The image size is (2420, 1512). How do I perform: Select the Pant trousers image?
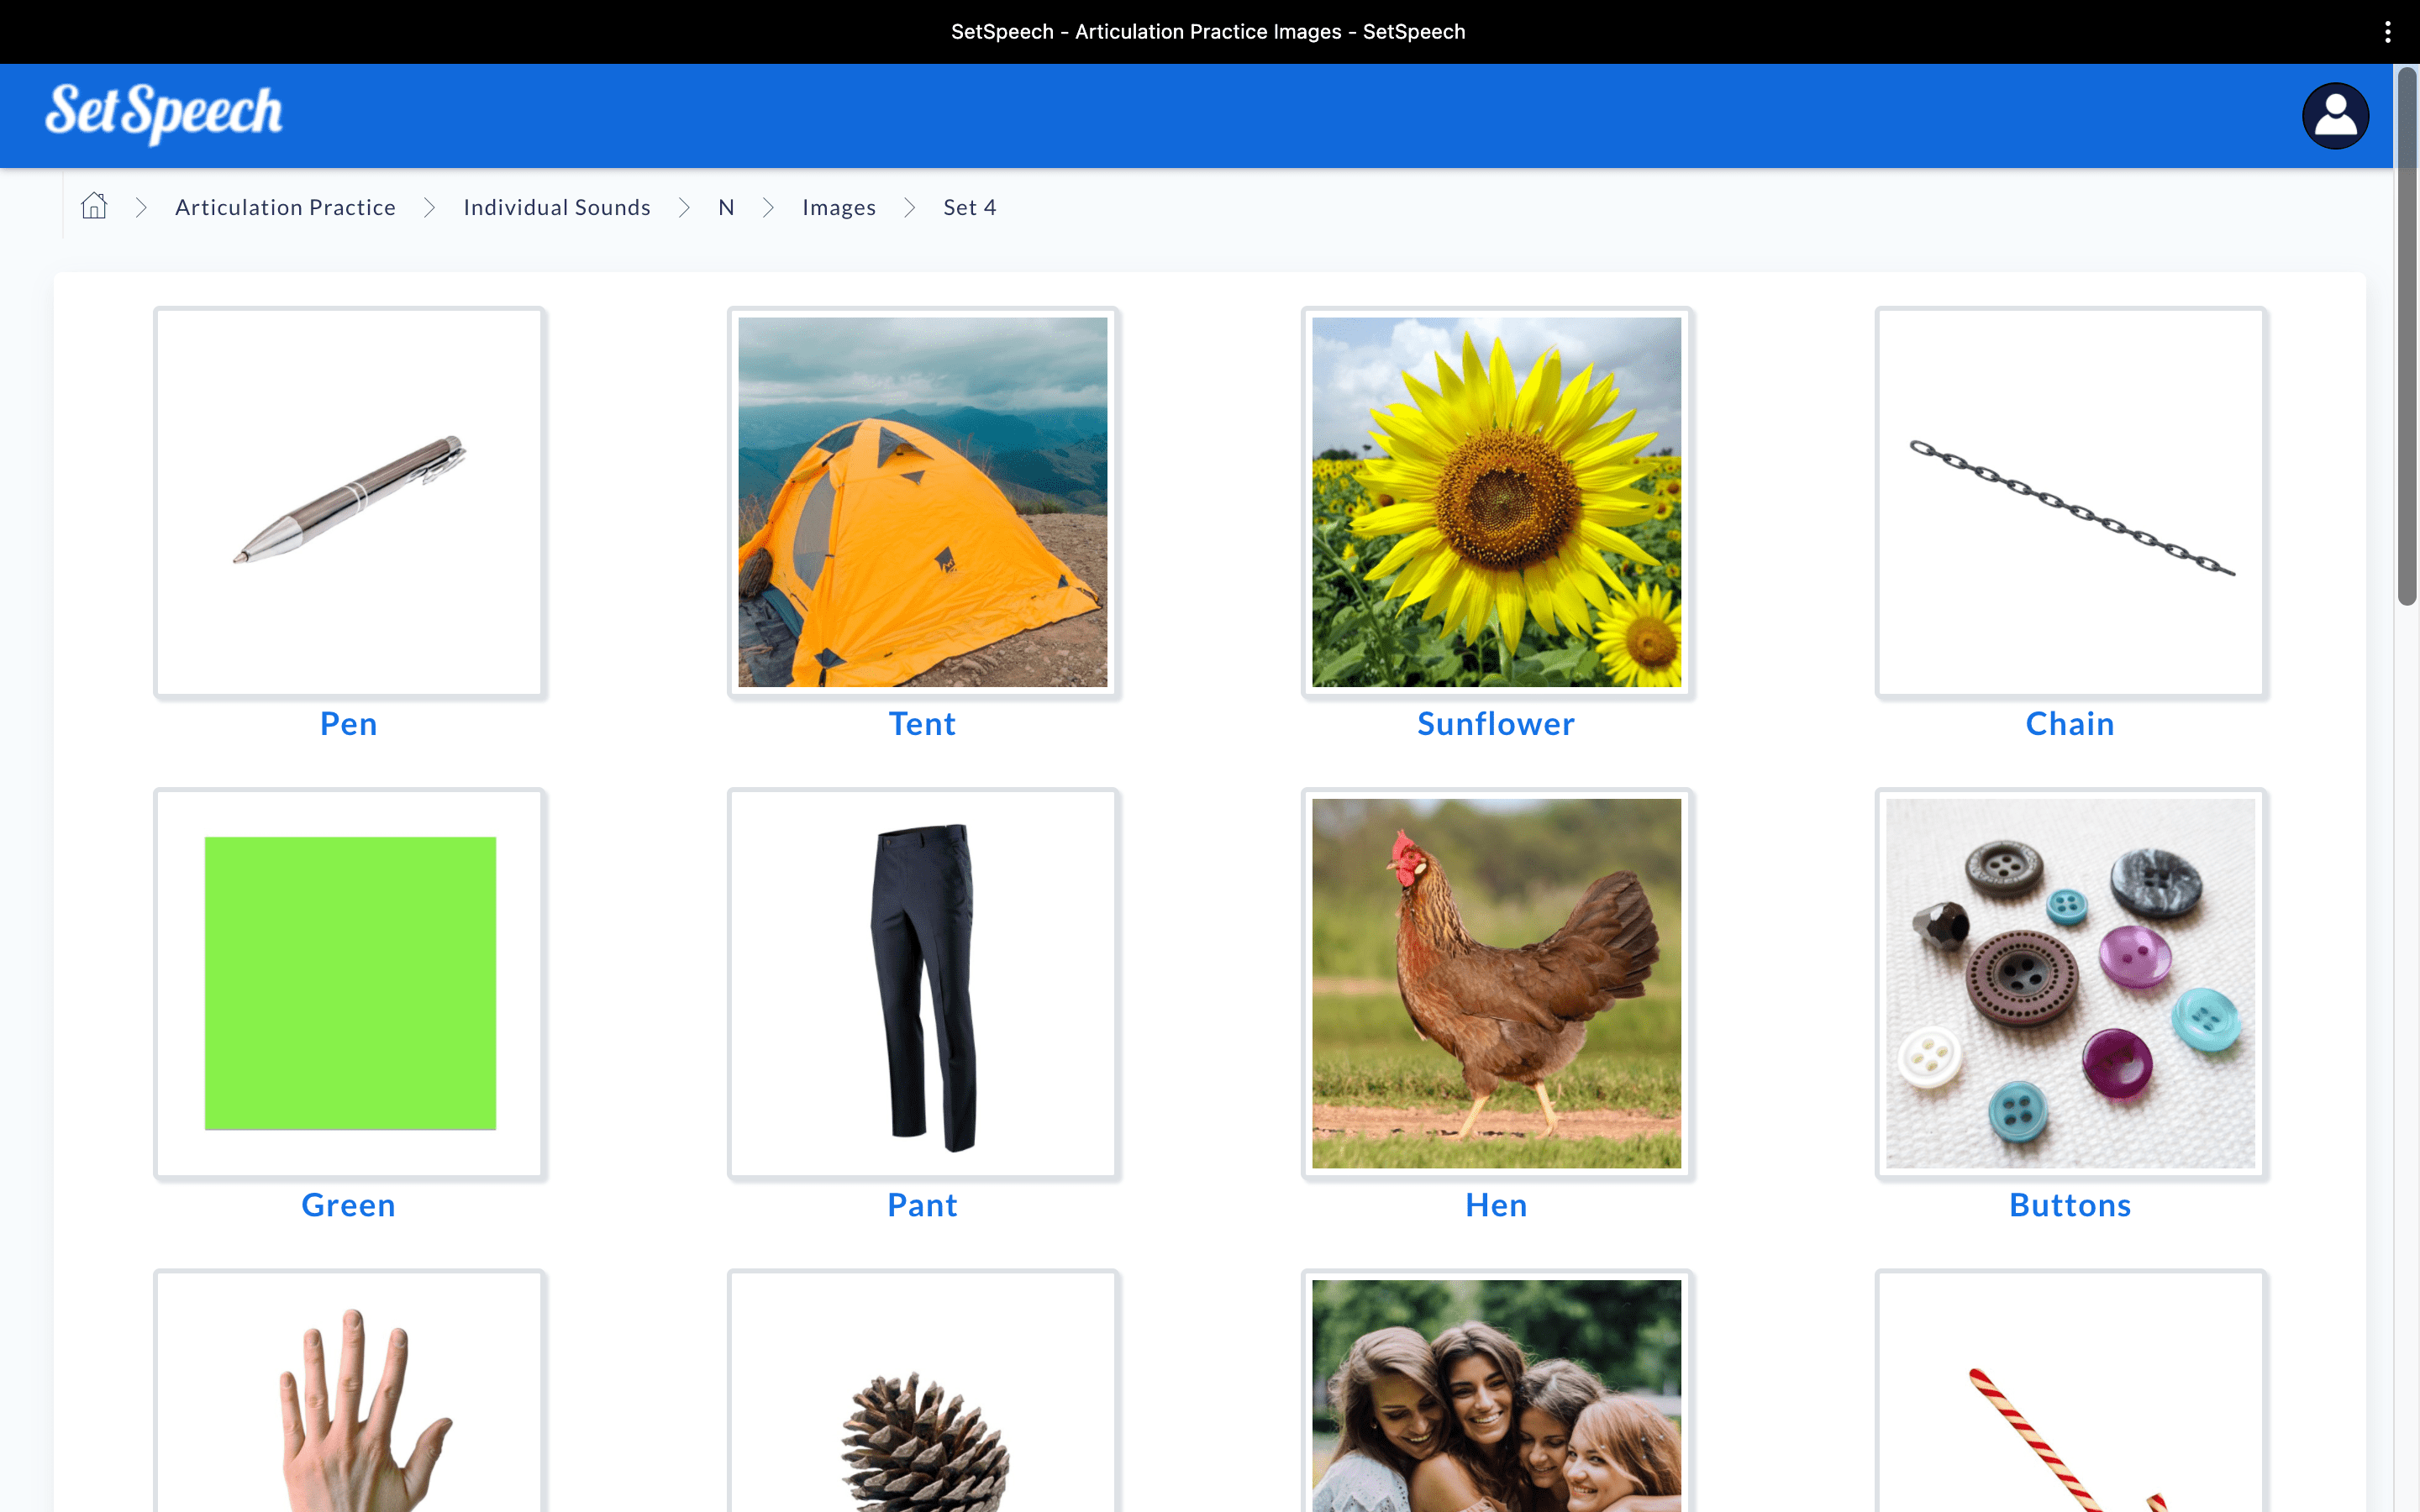(922, 983)
